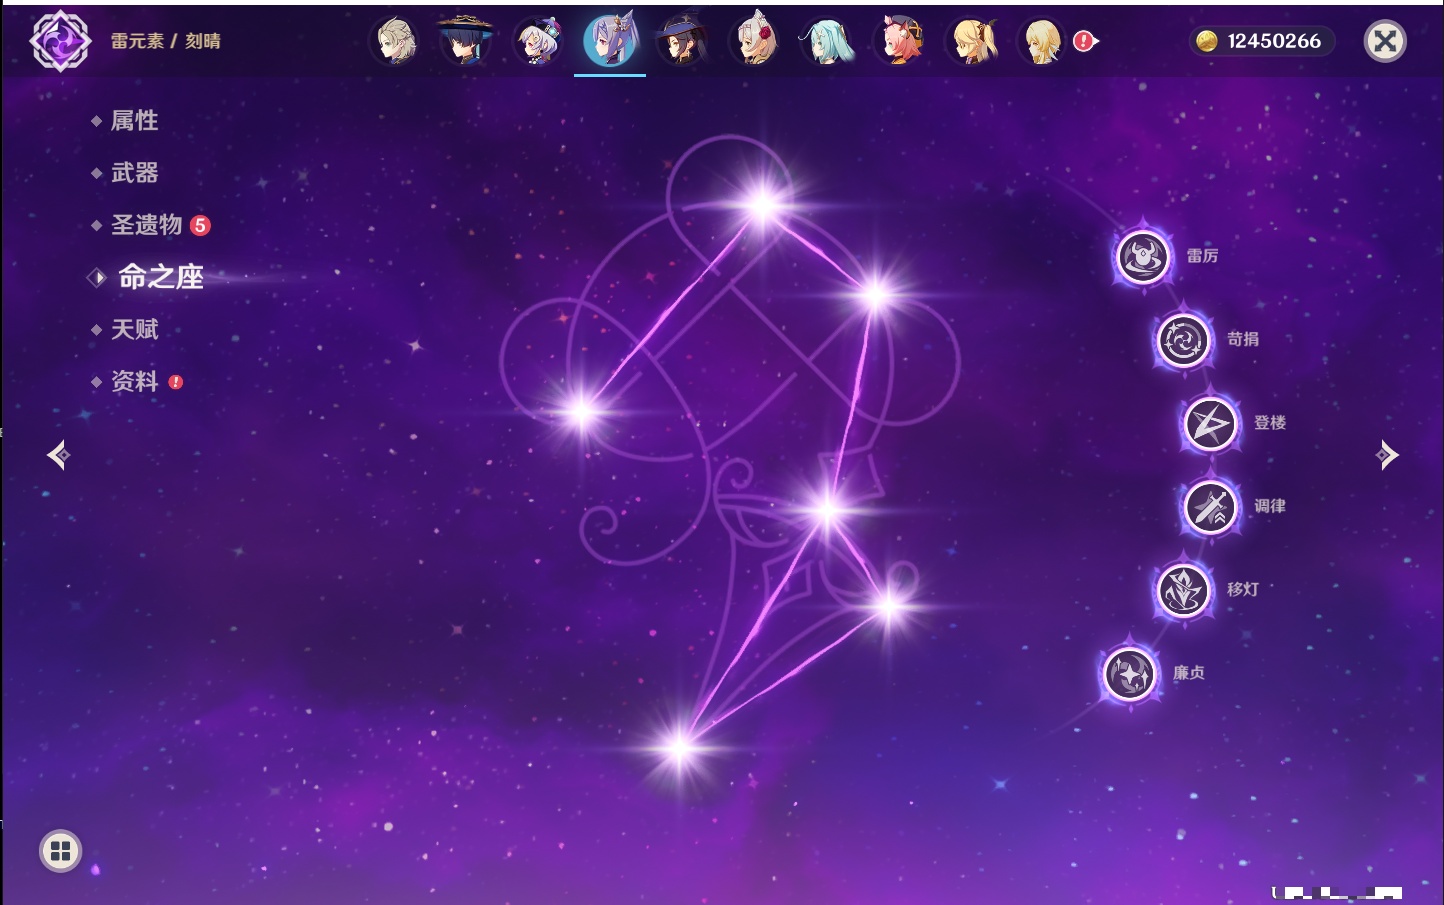Select Faruzan's teal-haired avatar
Screen dimensions: 1444x905
pyautogui.click(x=827, y=41)
